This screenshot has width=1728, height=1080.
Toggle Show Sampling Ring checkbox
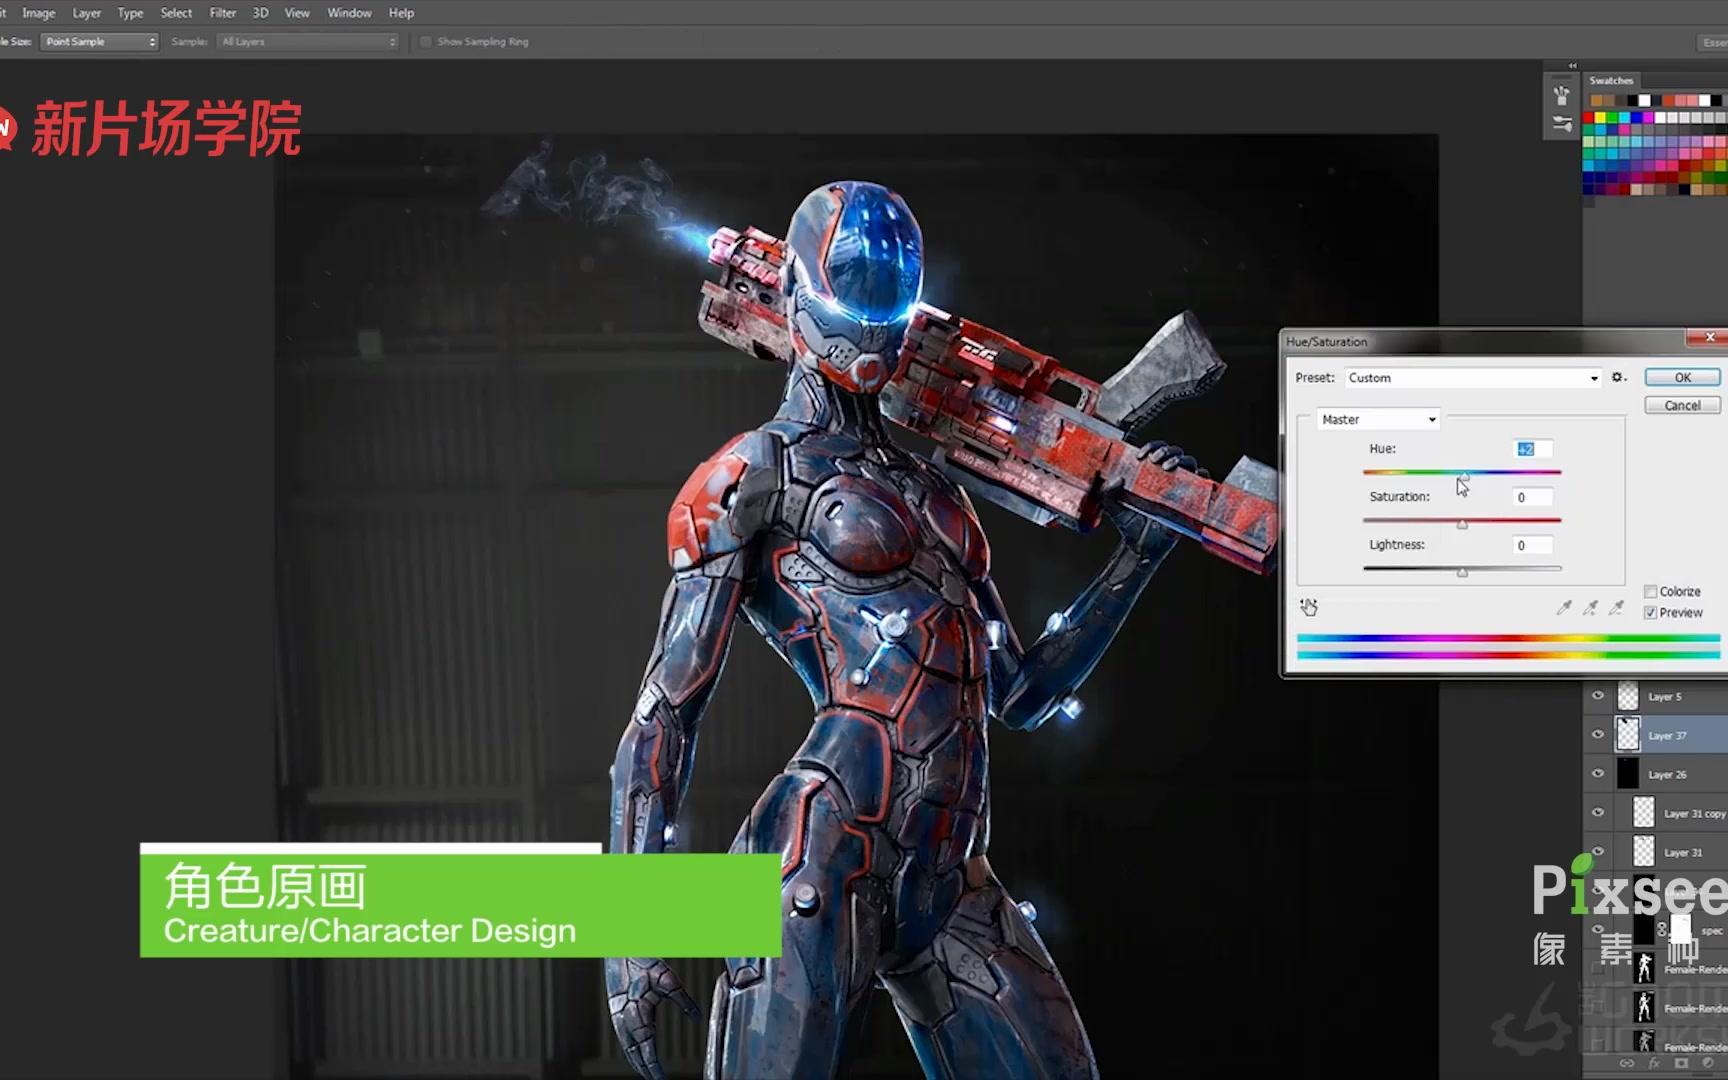point(426,42)
